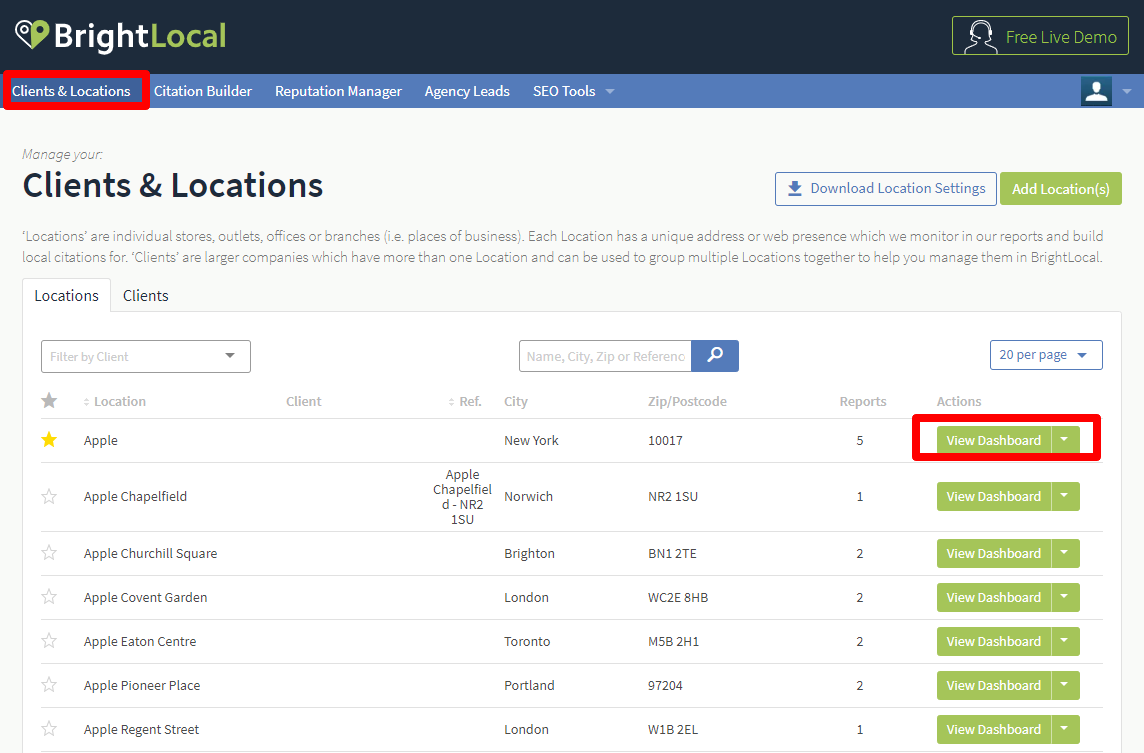
Task: Click the Free Live Demo button
Action: coord(1040,36)
